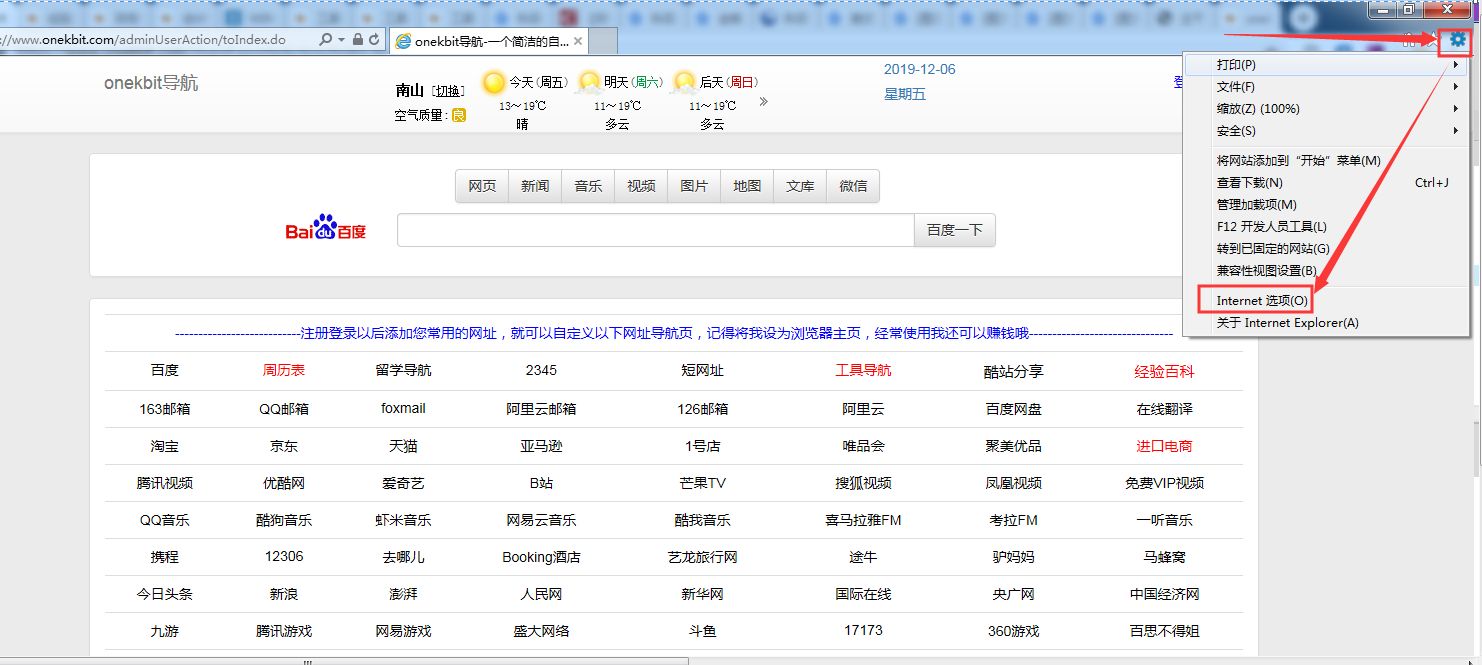Image resolution: width=1482 pixels, height=665 pixels.
Task: Click the double-chevron next to weather forecast
Action: pyautogui.click(x=764, y=102)
